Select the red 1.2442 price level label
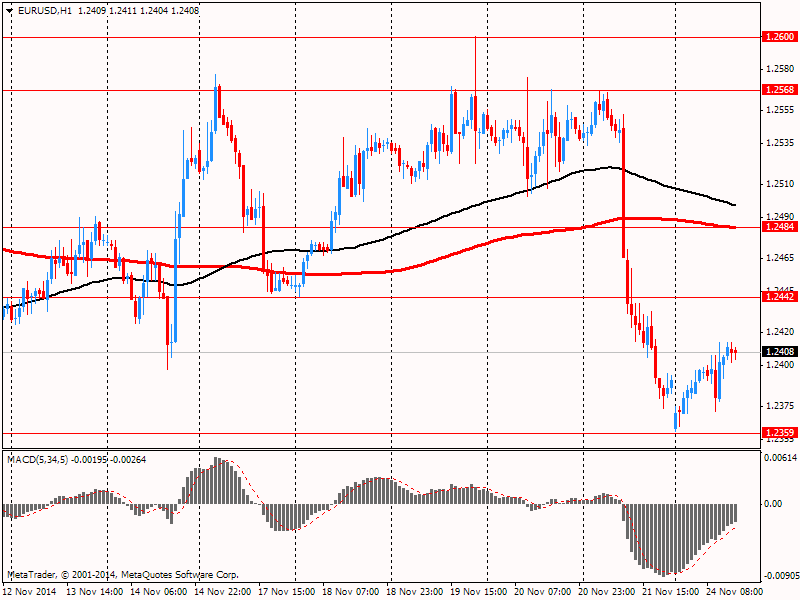The width and height of the screenshot is (800, 600). click(x=780, y=296)
